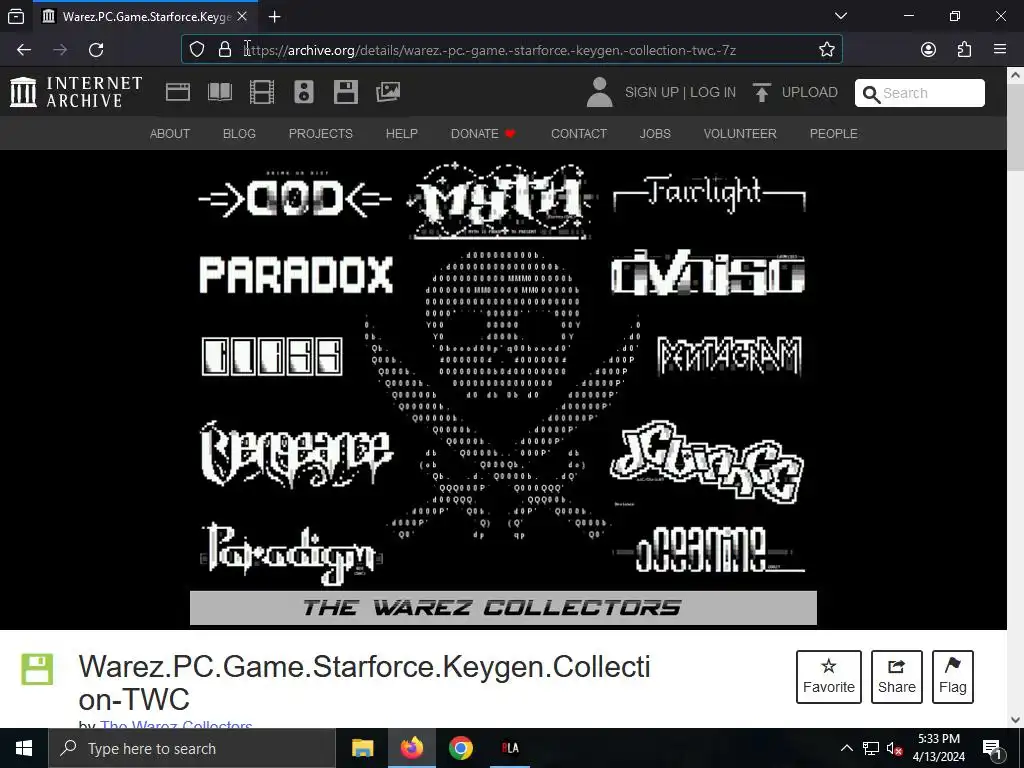Open the Firefox View button
This screenshot has height=768, width=1024.
(16, 16)
